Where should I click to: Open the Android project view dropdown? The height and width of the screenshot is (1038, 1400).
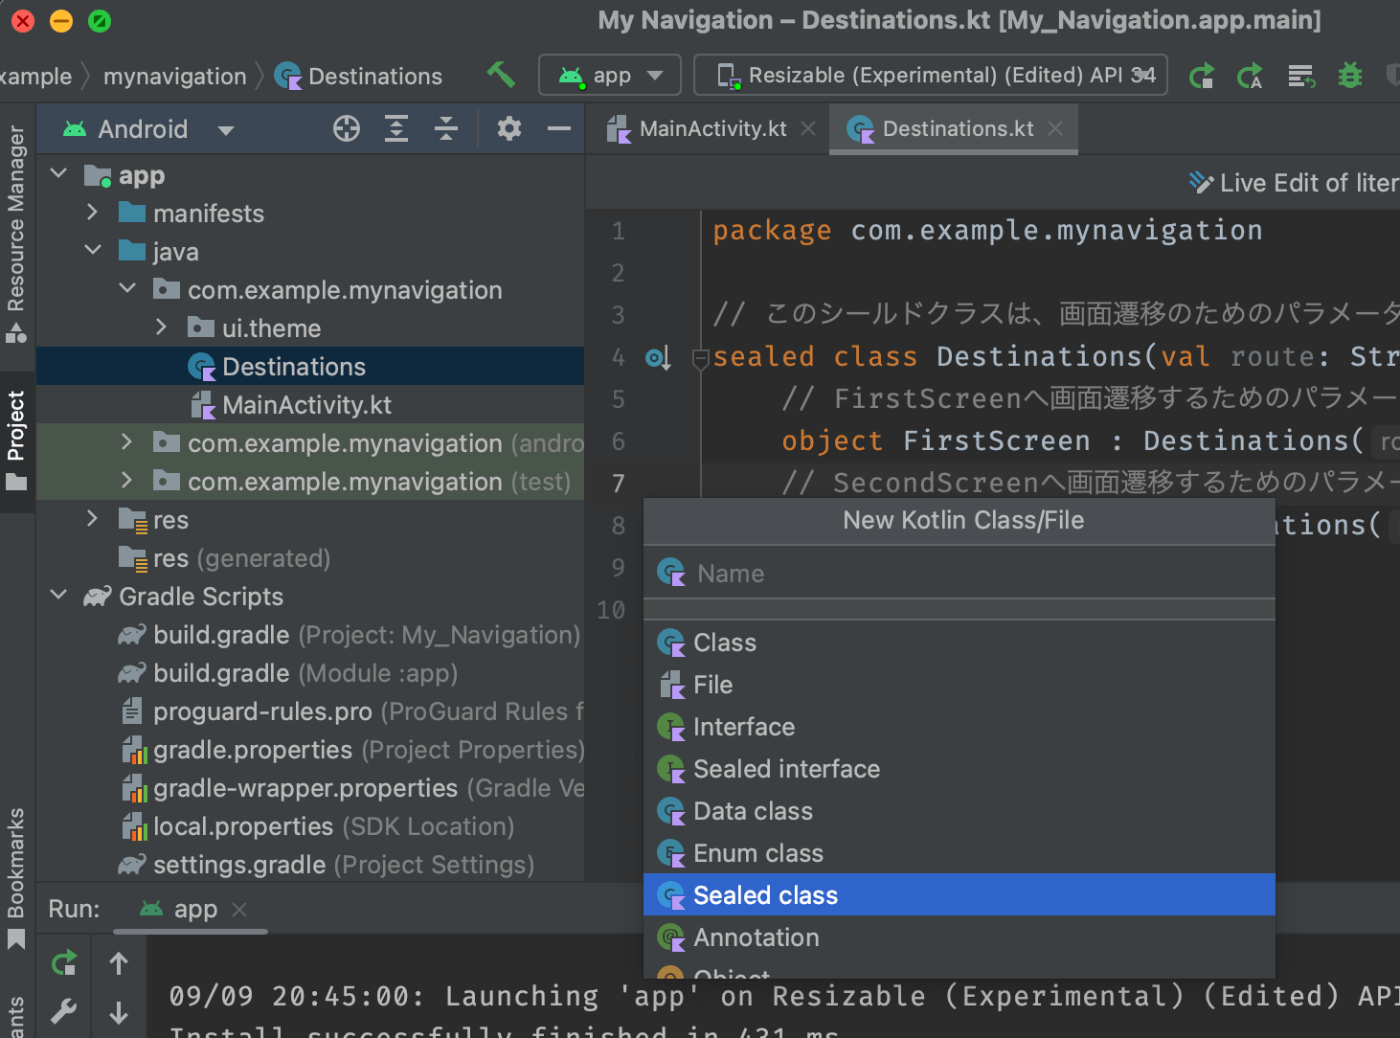click(148, 129)
